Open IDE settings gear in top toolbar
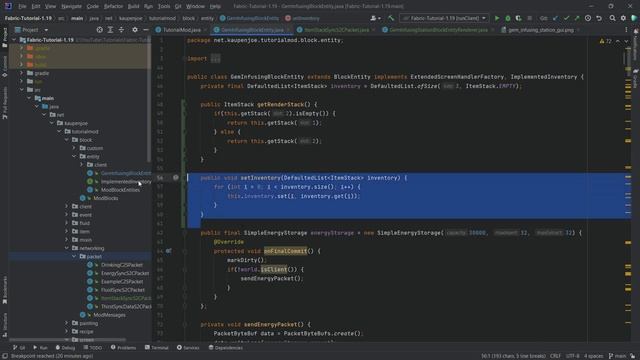The width and height of the screenshot is (640, 360). tap(623, 18)
